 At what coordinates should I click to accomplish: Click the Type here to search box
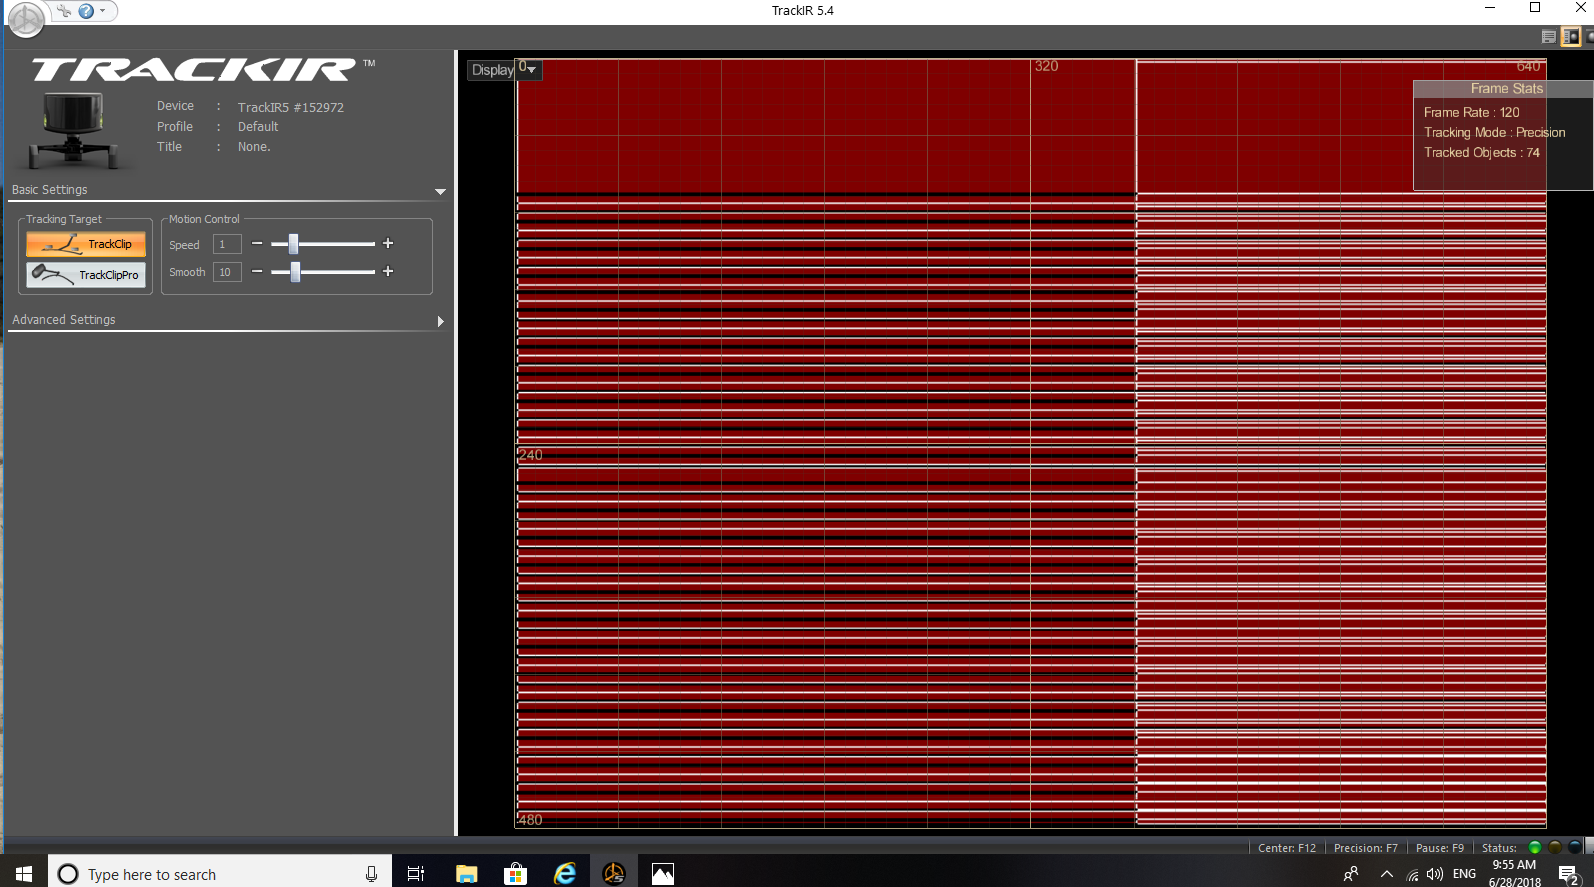[x=220, y=874]
